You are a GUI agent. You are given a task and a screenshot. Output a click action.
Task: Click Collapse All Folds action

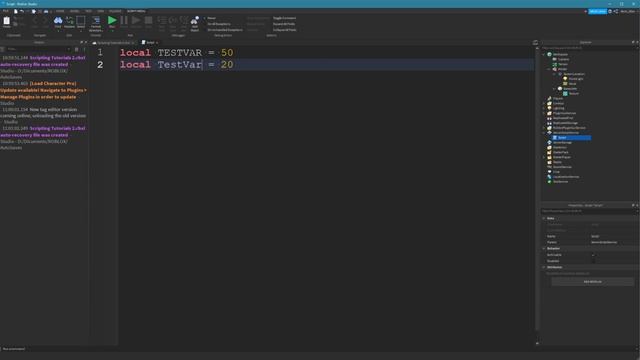tap(284, 30)
